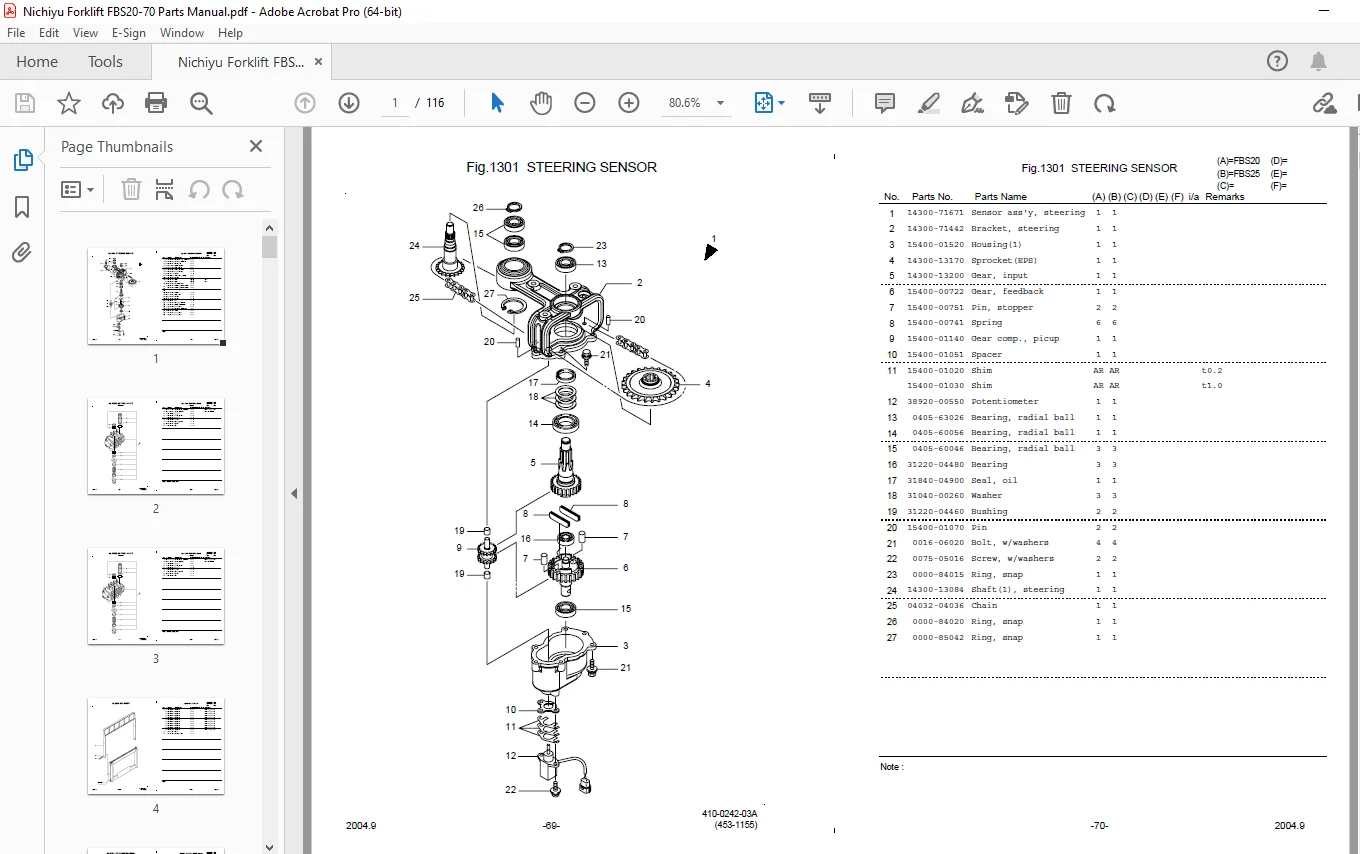Click the trash icon in the thumbnails panel

tap(131, 189)
